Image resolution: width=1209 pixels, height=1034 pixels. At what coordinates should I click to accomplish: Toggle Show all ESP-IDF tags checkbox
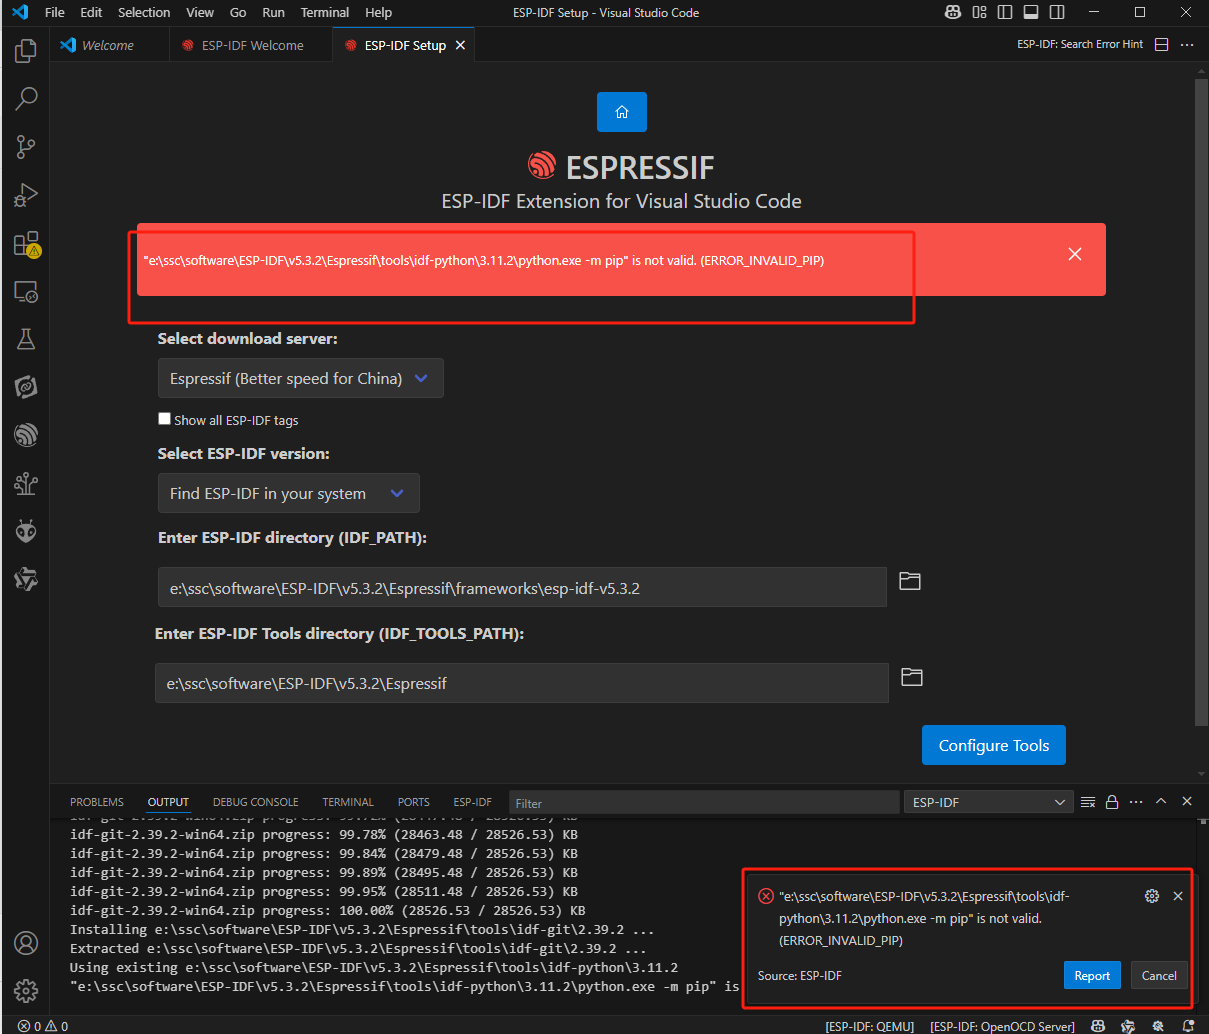click(x=164, y=419)
